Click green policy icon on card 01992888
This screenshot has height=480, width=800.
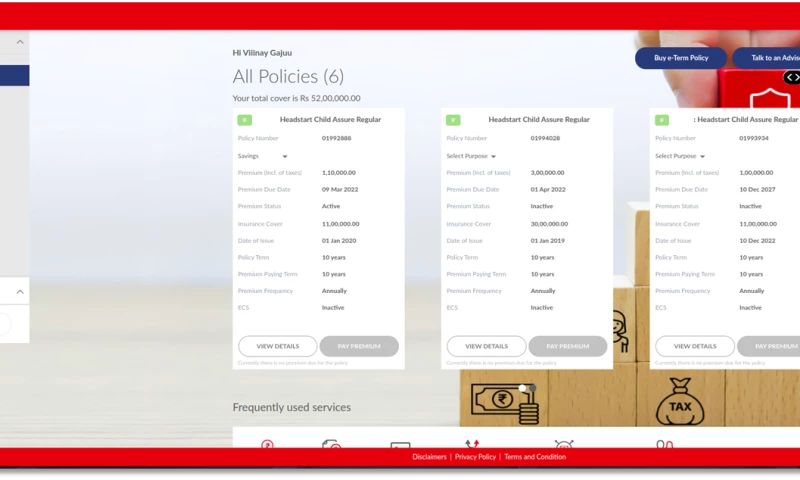pos(244,120)
